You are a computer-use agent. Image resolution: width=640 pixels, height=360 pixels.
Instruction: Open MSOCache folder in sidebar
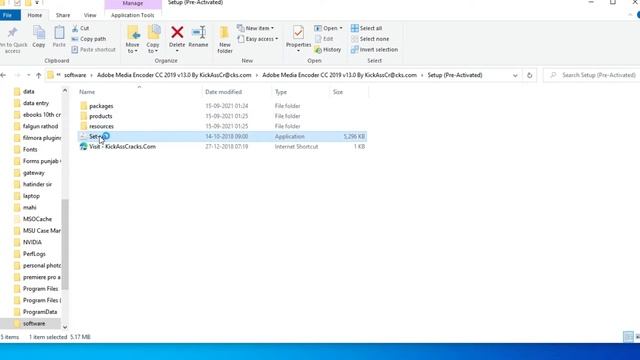click(x=37, y=219)
